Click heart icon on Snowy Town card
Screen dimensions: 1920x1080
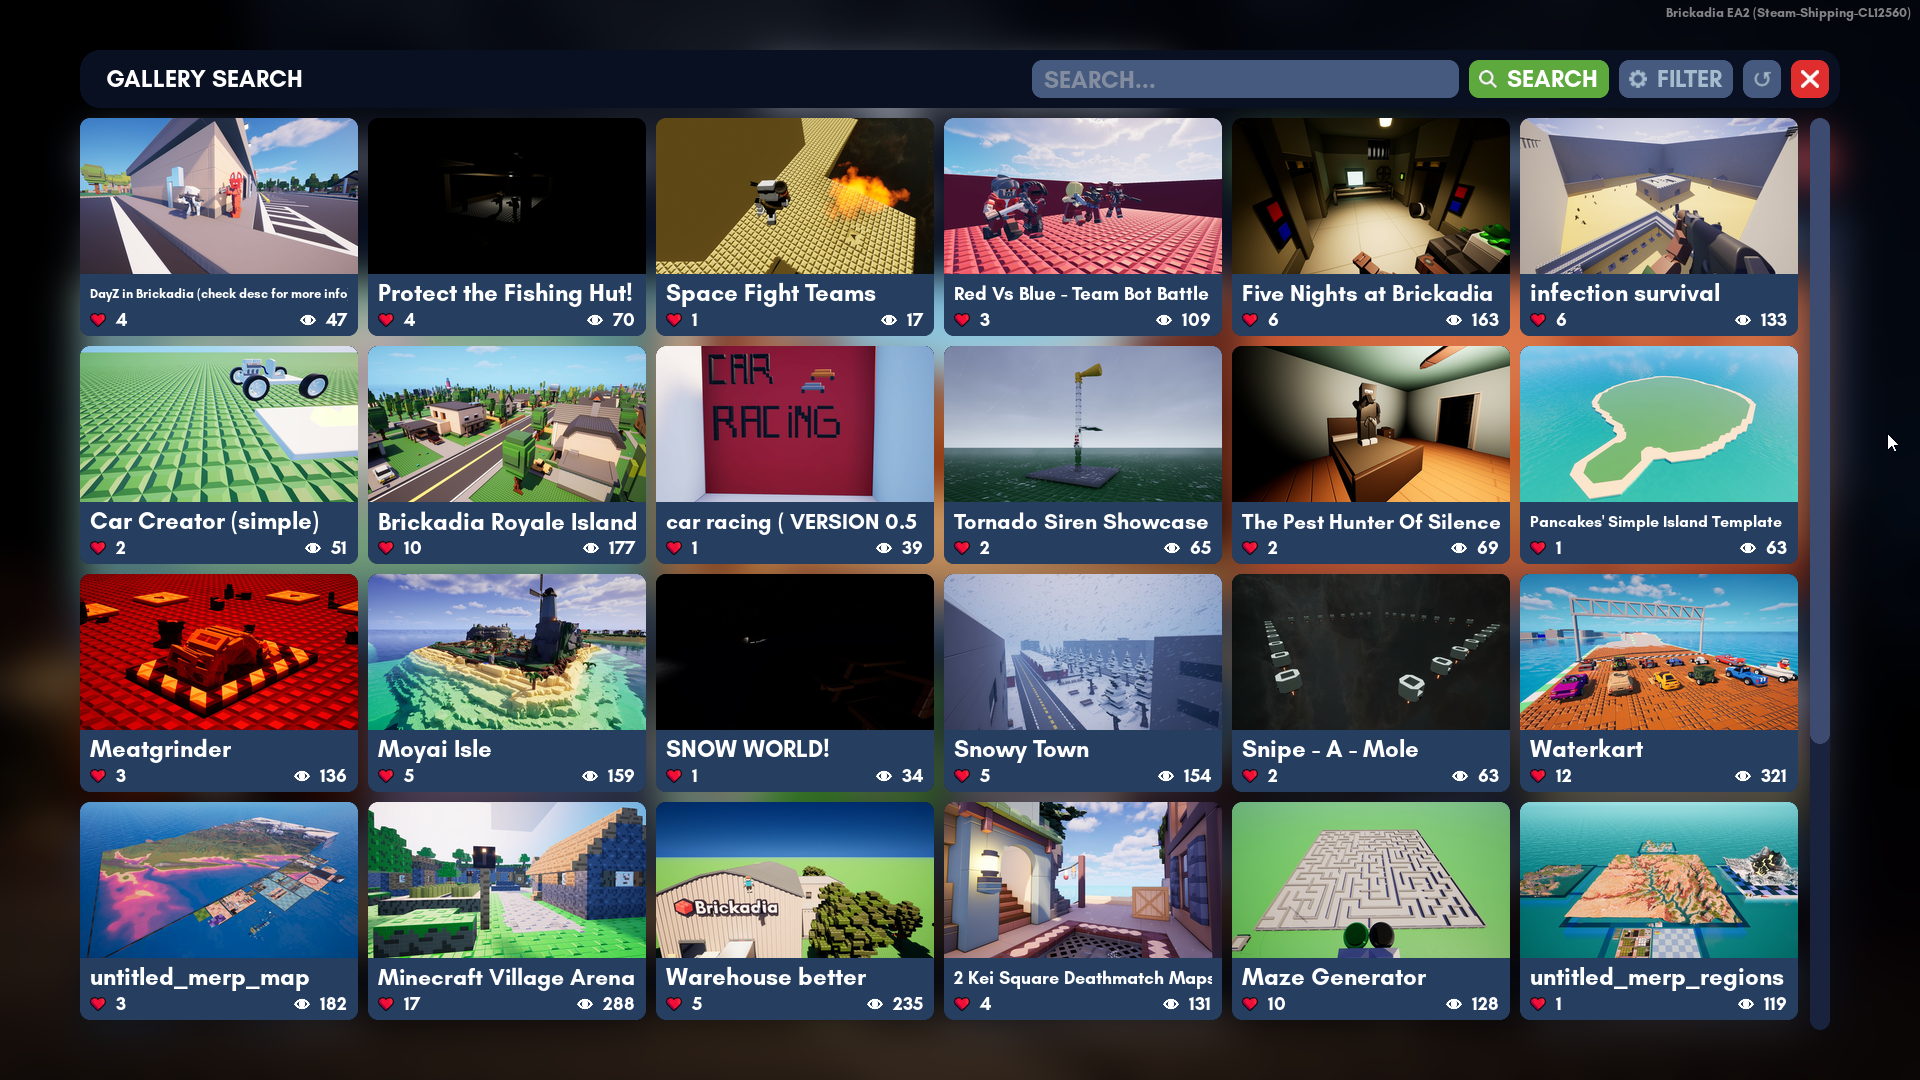[962, 776]
